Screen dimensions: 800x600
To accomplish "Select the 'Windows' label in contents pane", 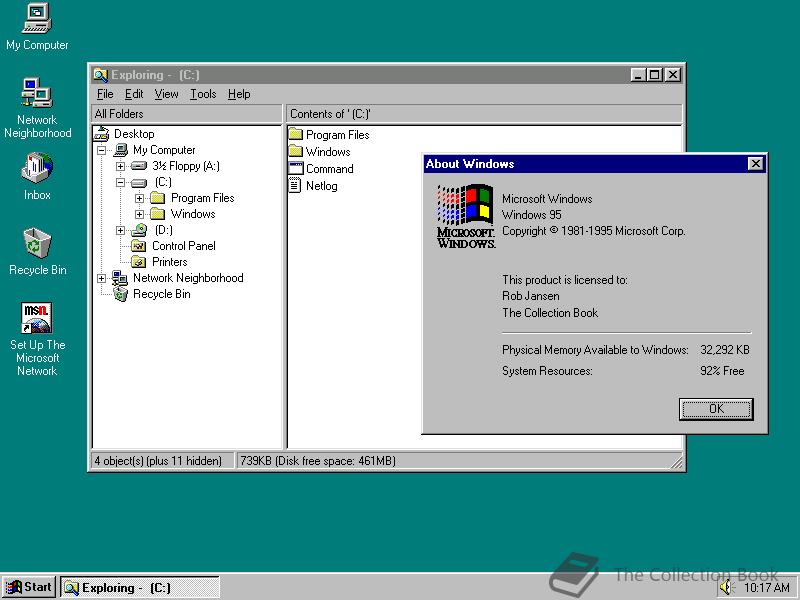I will (x=328, y=152).
